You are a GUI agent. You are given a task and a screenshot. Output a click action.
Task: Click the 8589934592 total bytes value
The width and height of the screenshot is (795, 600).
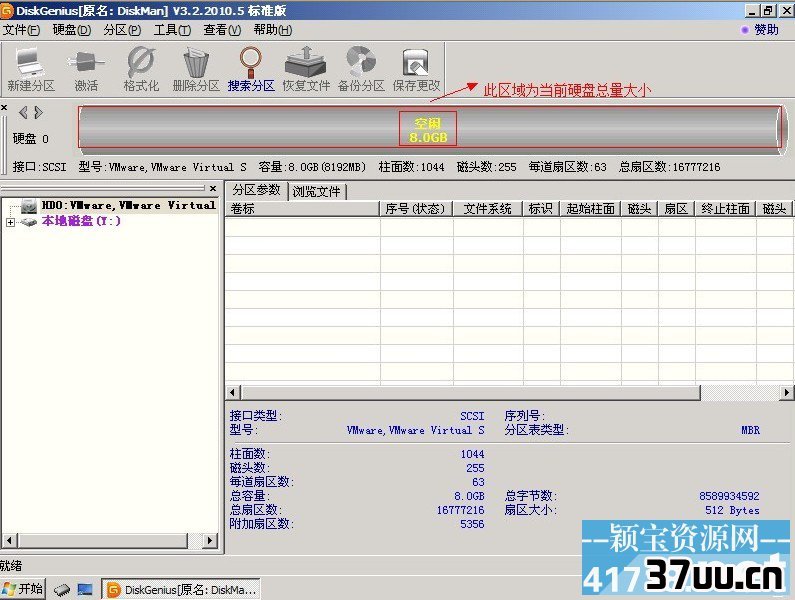[x=729, y=496]
